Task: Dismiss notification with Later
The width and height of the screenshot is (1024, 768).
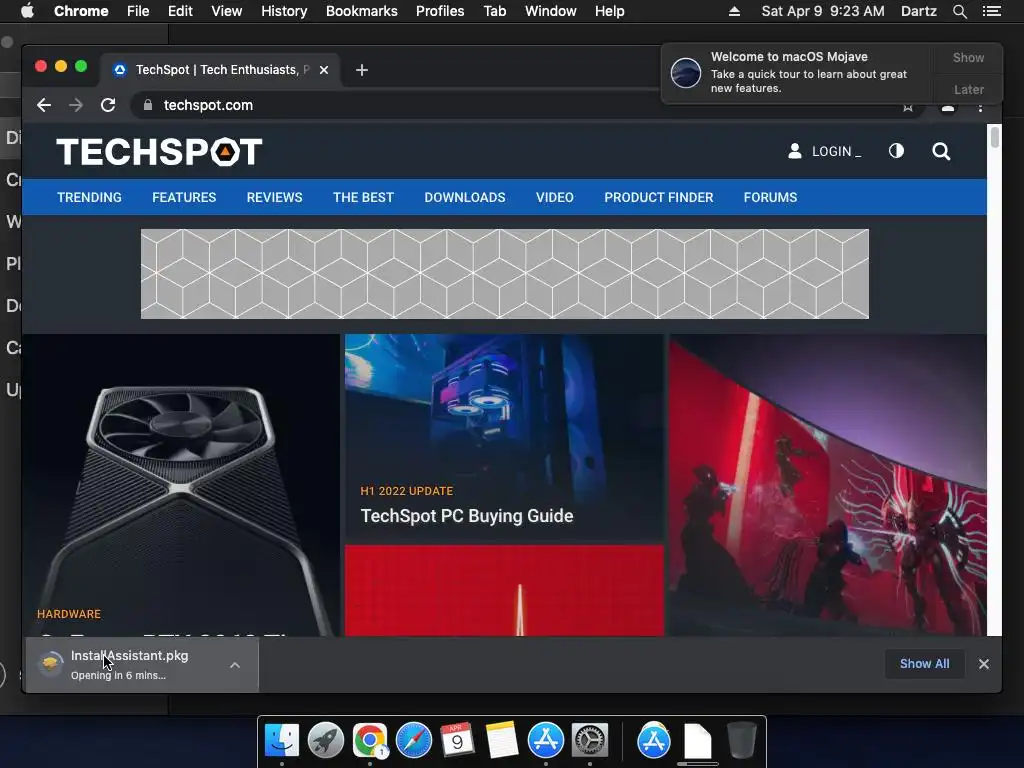Action: 968,89
